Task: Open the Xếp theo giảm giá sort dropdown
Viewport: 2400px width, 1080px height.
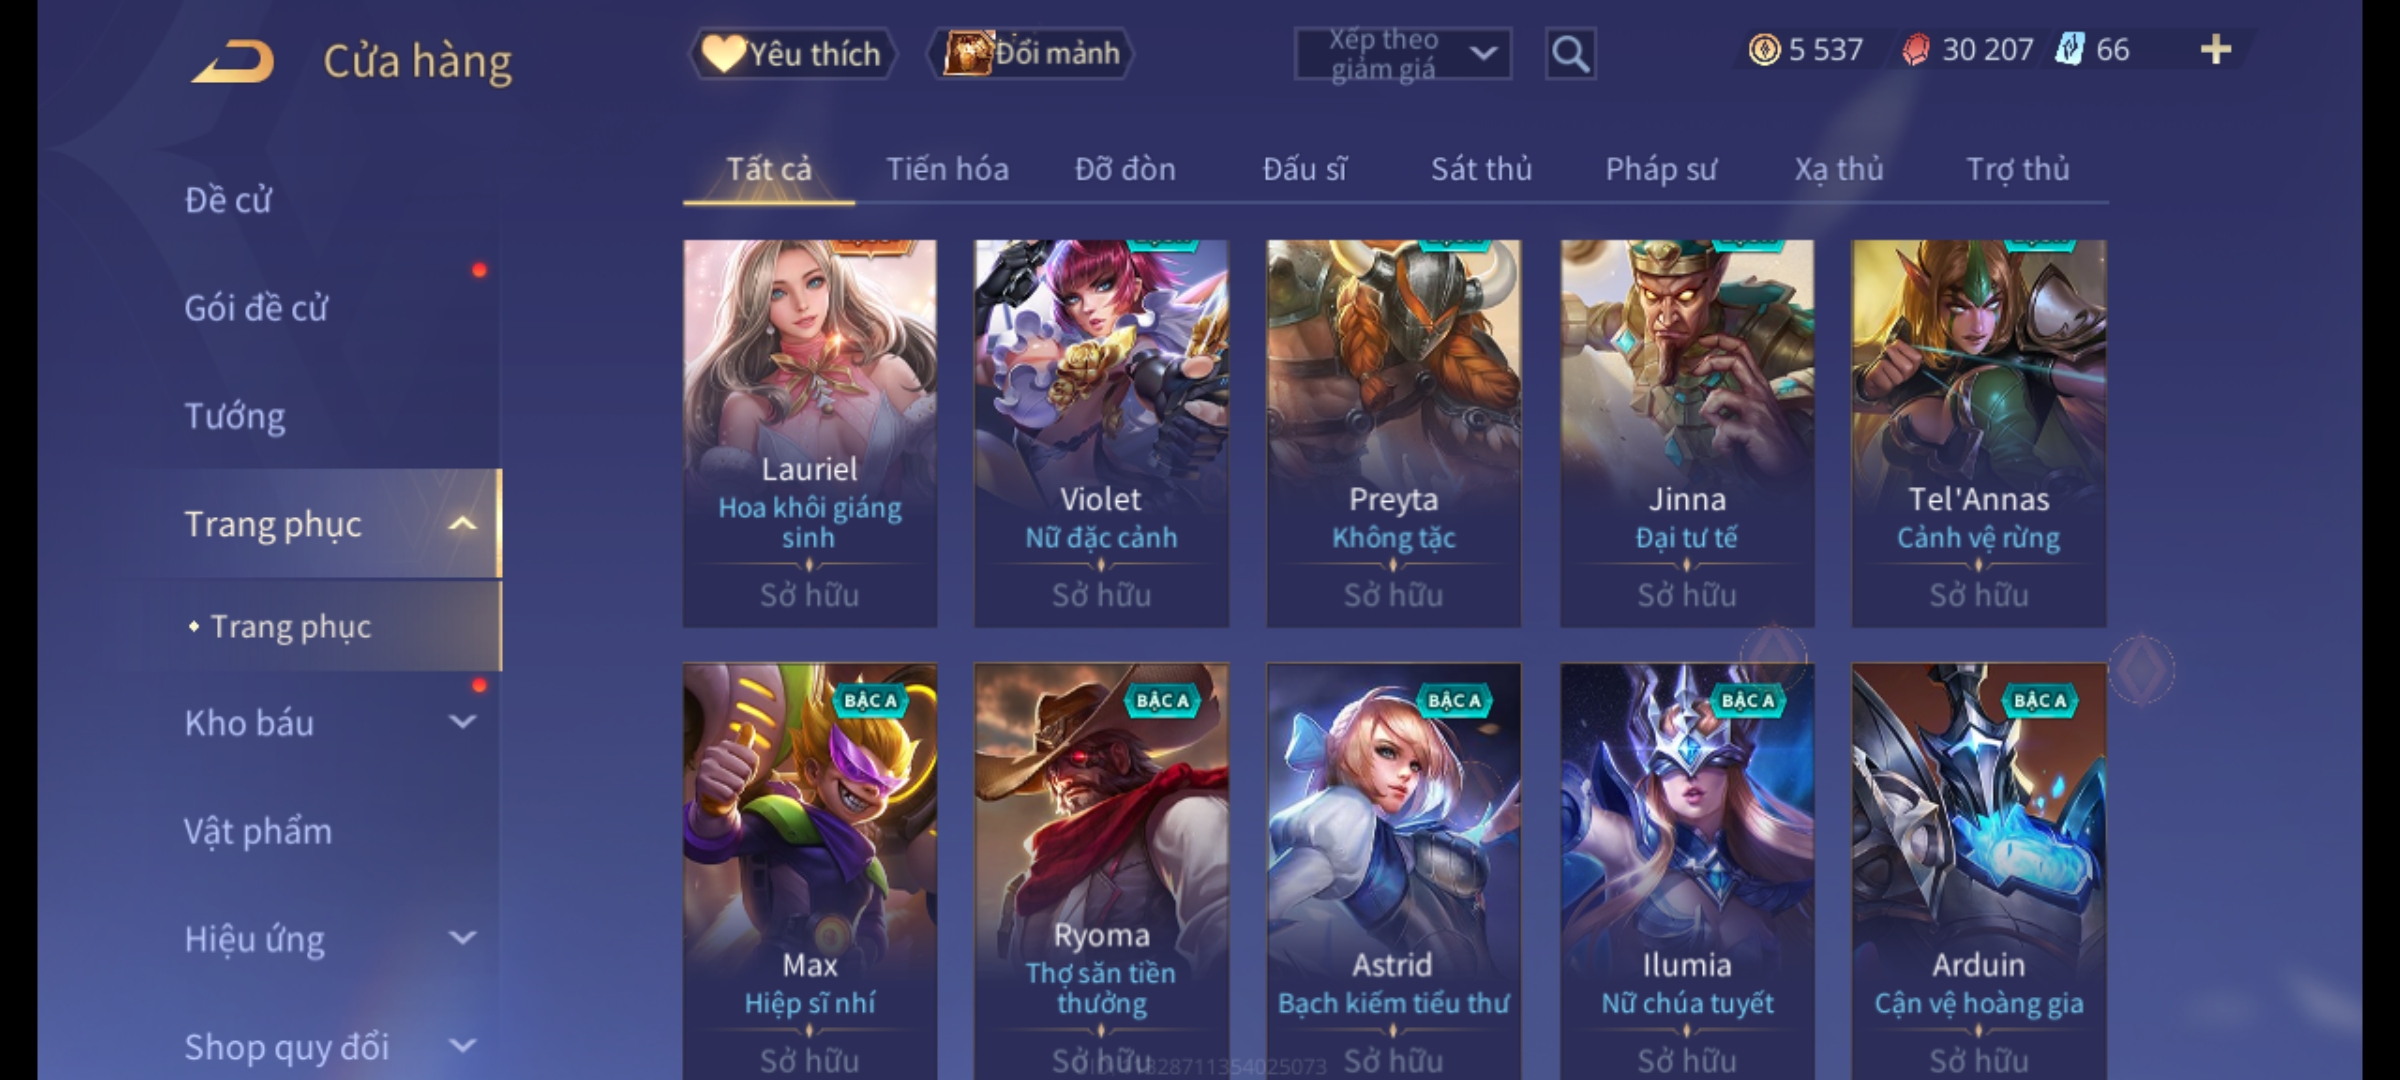Action: point(1402,54)
